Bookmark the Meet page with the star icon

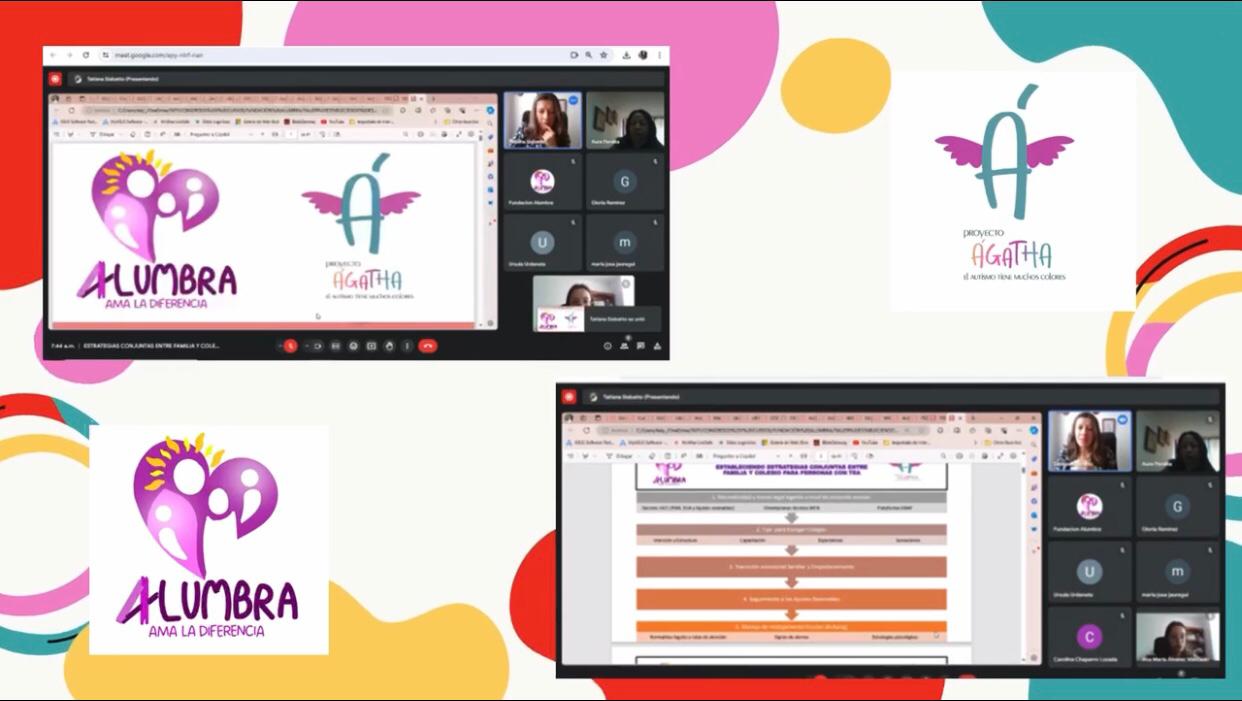pyautogui.click(x=604, y=55)
